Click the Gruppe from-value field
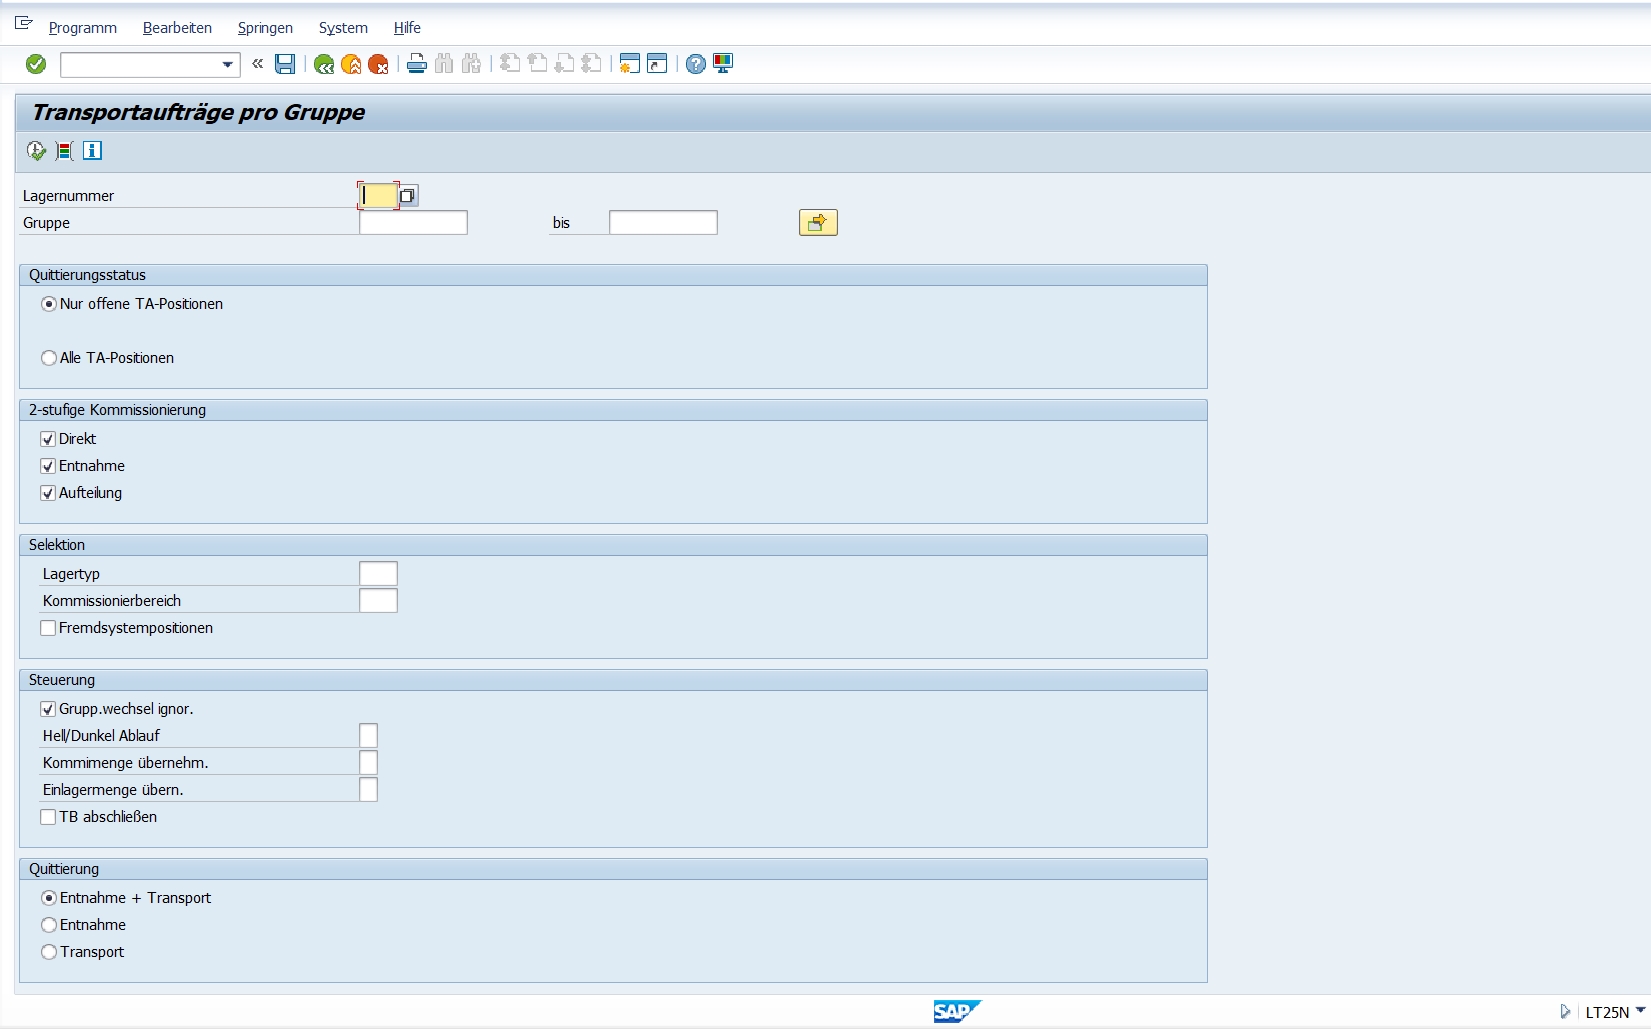The height and width of the screenshot is (1029, 1651). tap(413, 223)
